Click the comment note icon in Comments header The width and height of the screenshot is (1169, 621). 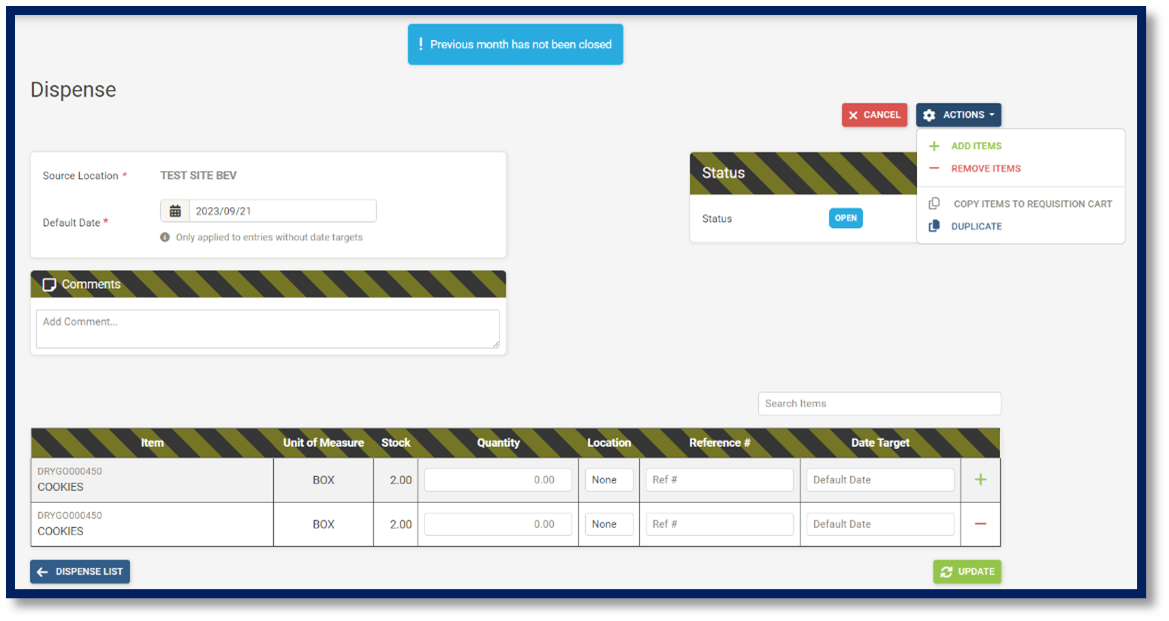coord(49,285)
